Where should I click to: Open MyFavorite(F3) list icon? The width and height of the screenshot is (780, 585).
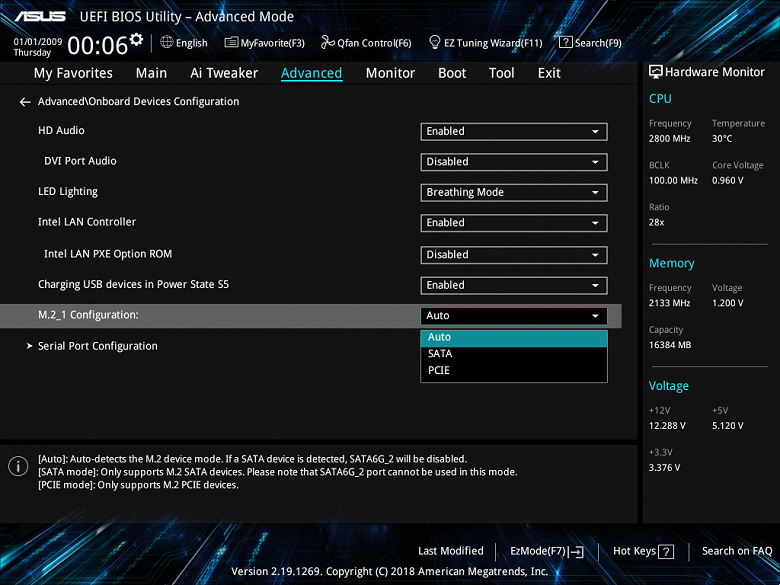[231, 42]
